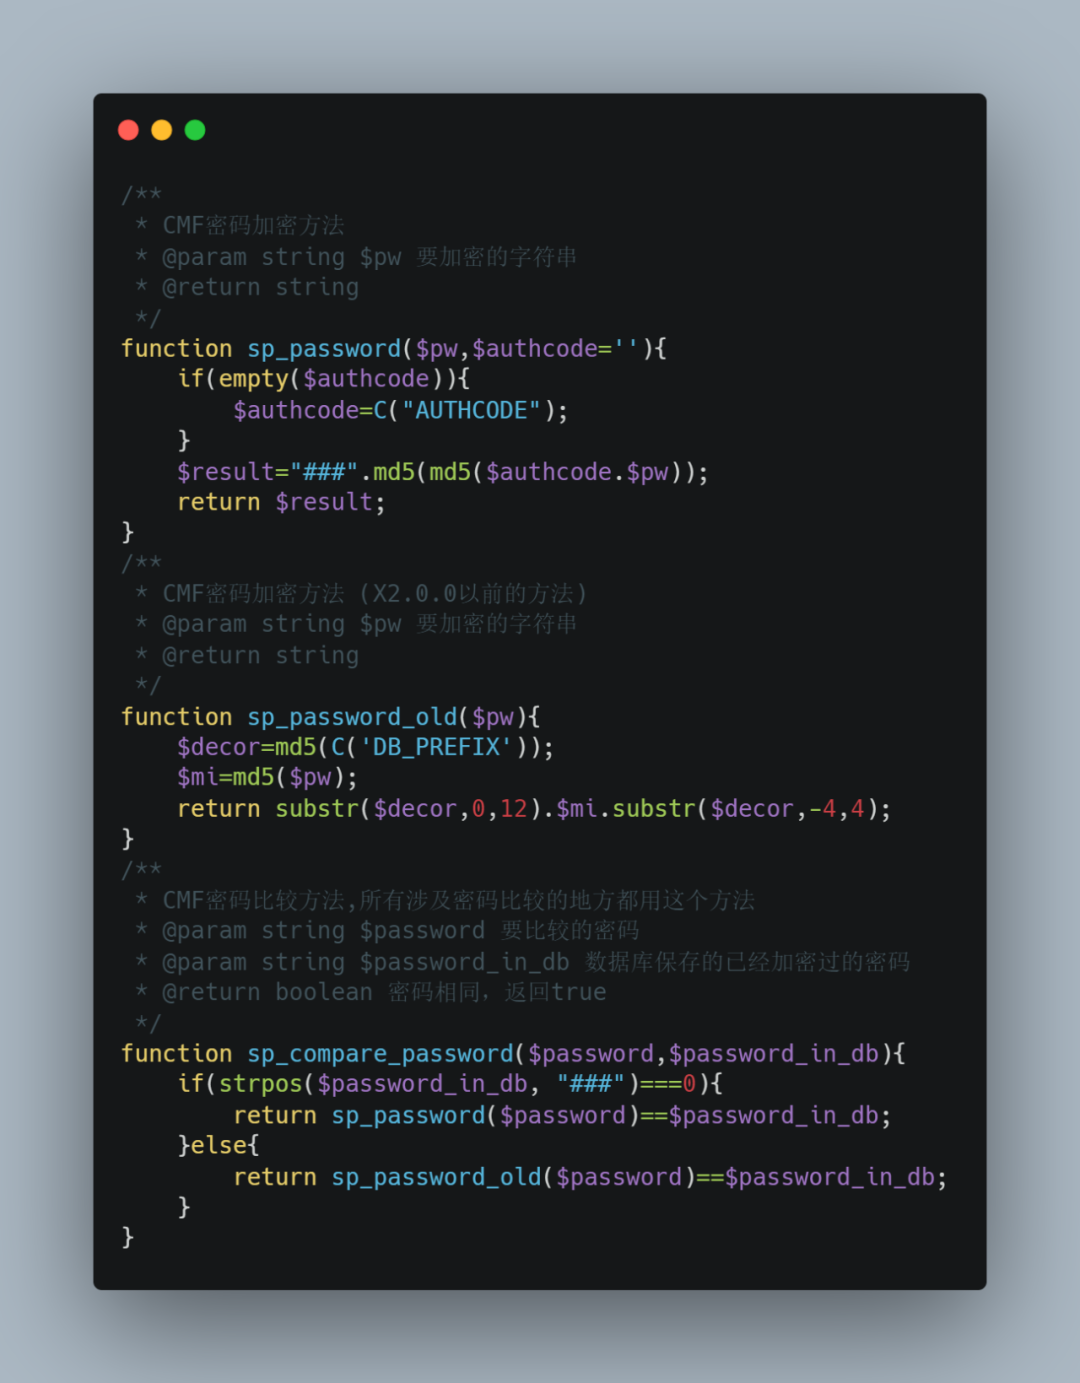Click the return sp_password_old call line
Image resolution: width=1080 pixels, height=1383 pixels.
click(x=590, y=1177)
